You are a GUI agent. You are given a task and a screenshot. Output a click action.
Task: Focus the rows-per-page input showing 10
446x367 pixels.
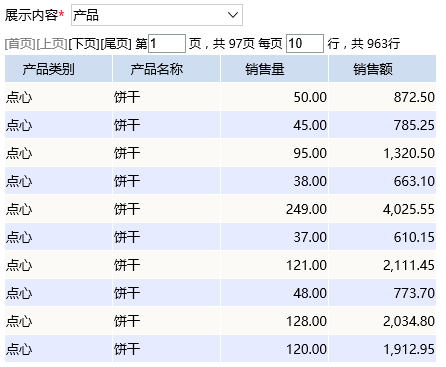305,43
